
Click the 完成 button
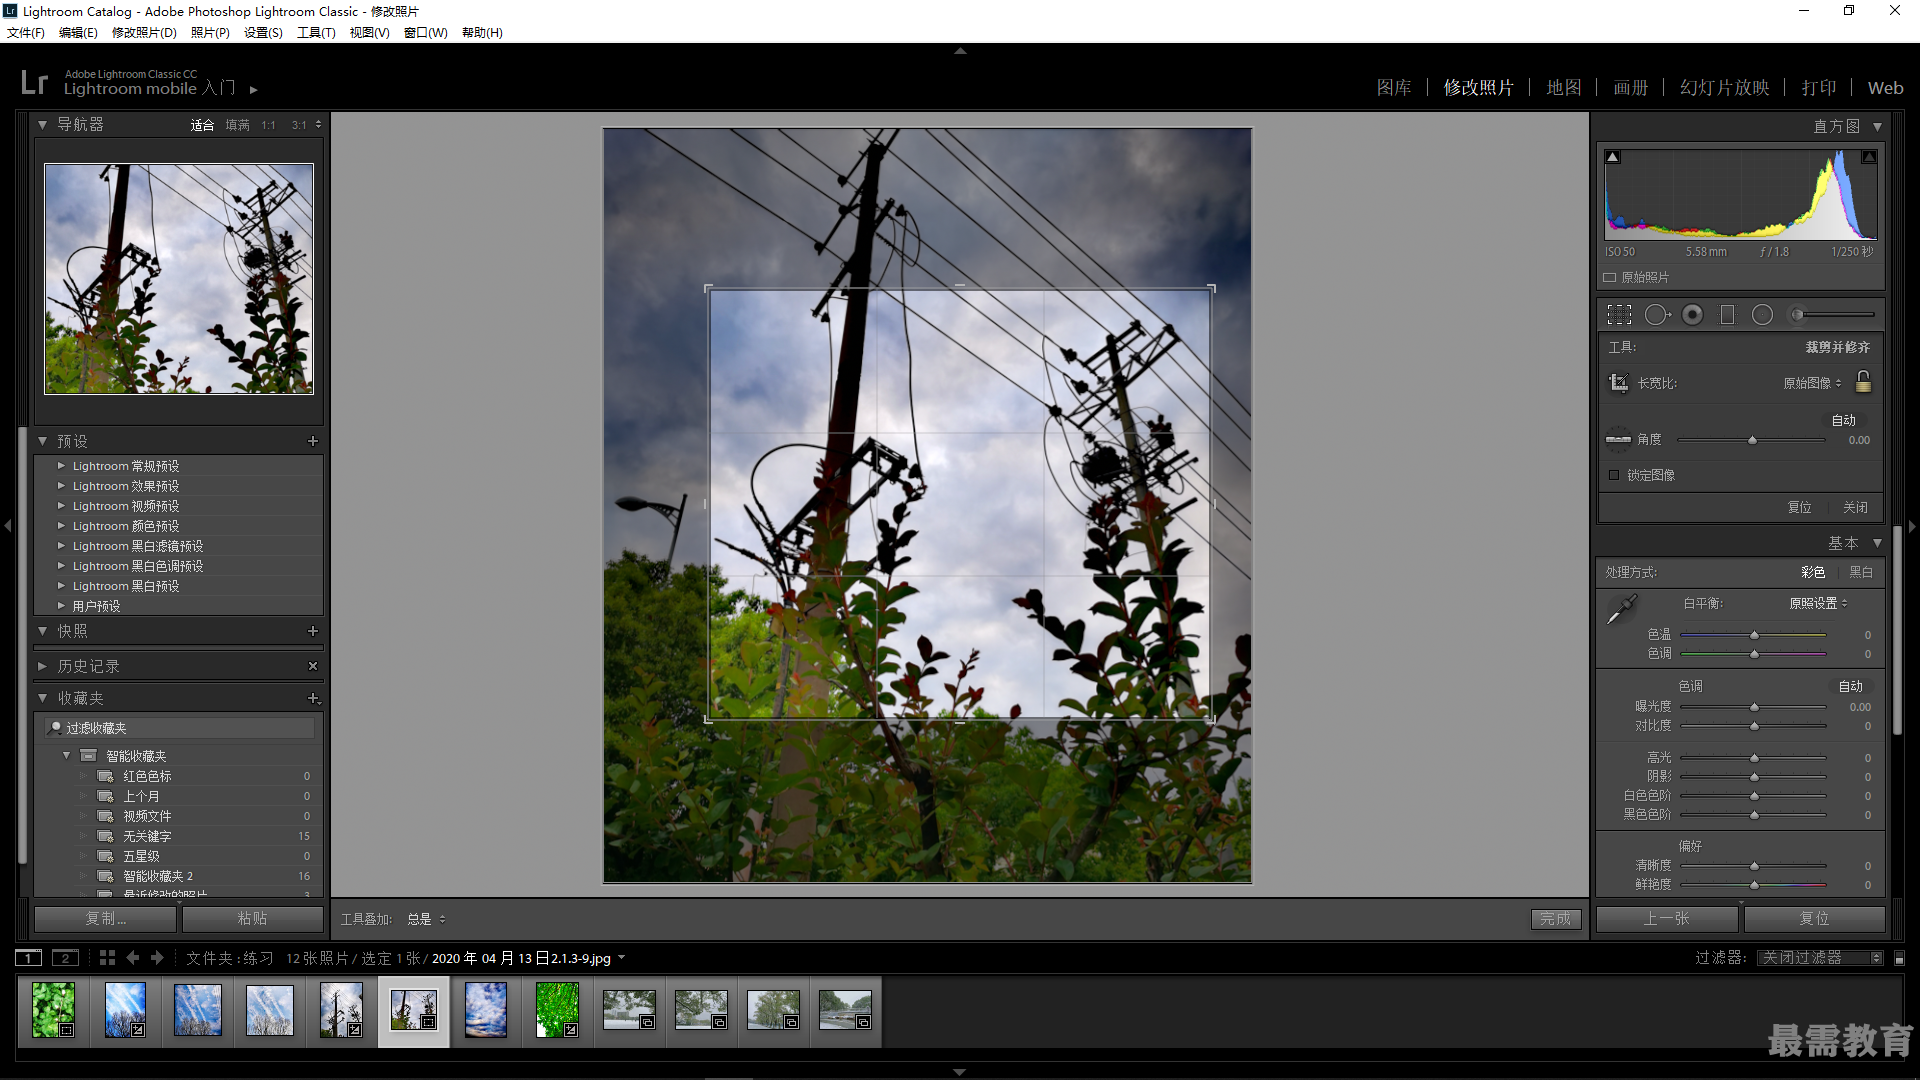point(1556,919)
